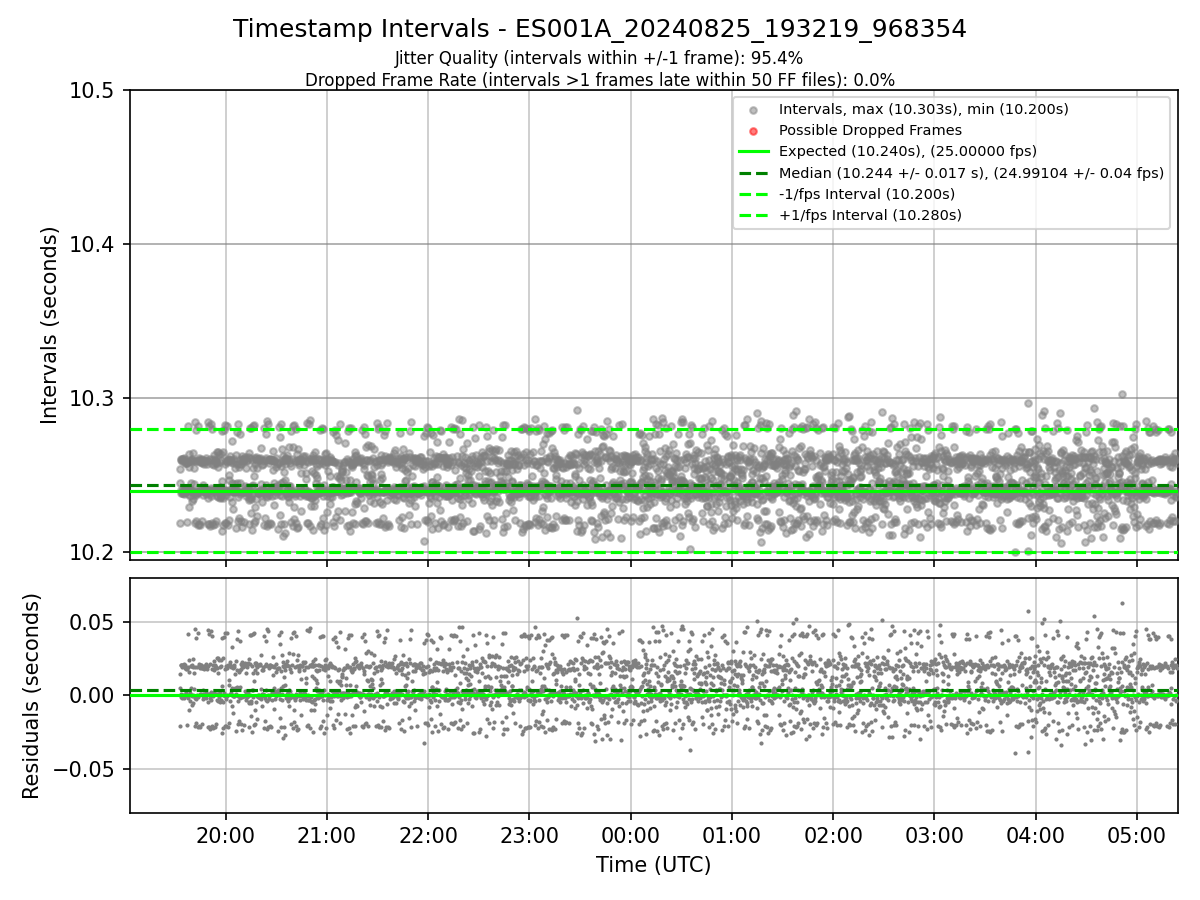
Task: Click the Intervals (seconds) y-axis label
Action: click(x=50, y=325)
